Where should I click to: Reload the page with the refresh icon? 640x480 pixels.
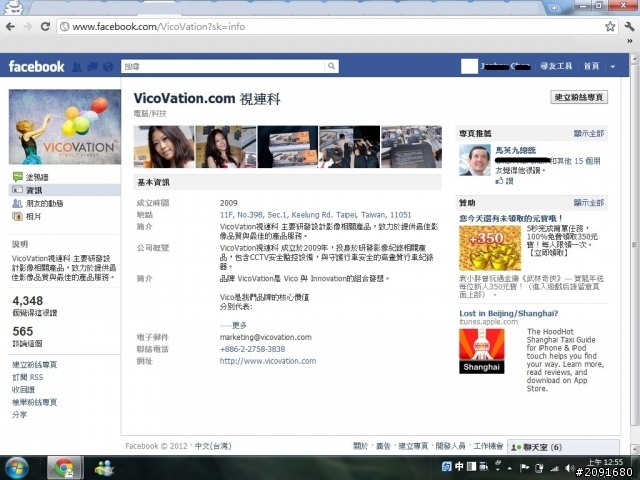[x=45, y=27]
